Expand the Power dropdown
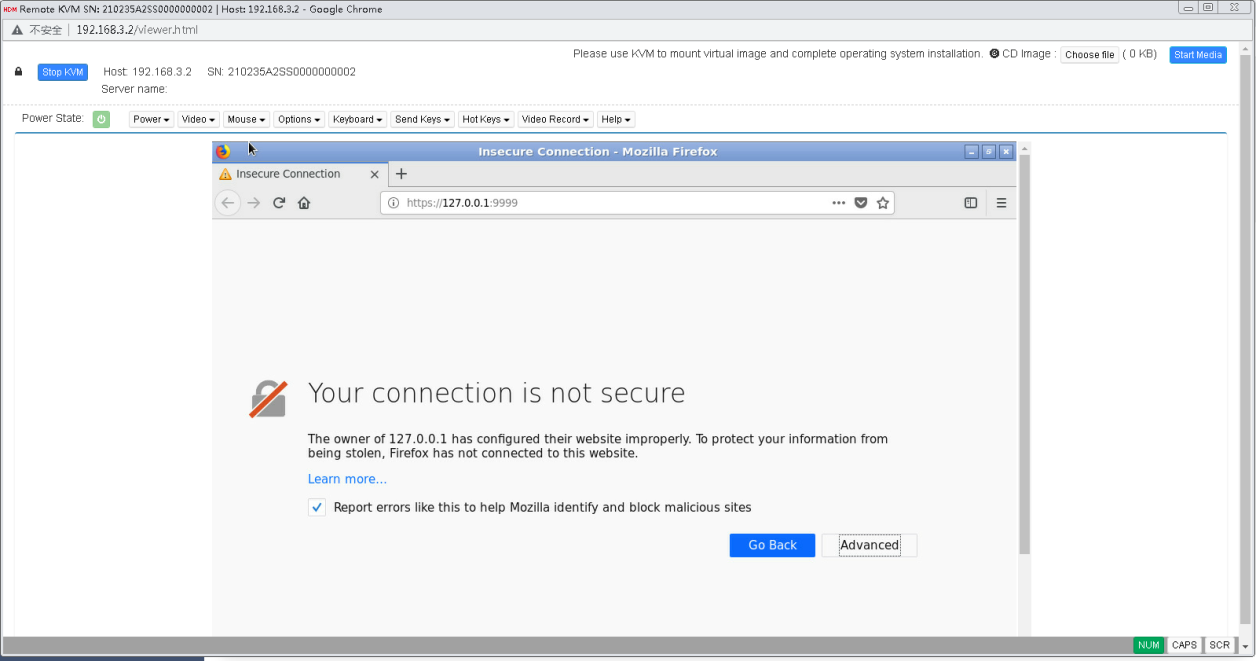The image size is (1256, 661). [151, 119]
